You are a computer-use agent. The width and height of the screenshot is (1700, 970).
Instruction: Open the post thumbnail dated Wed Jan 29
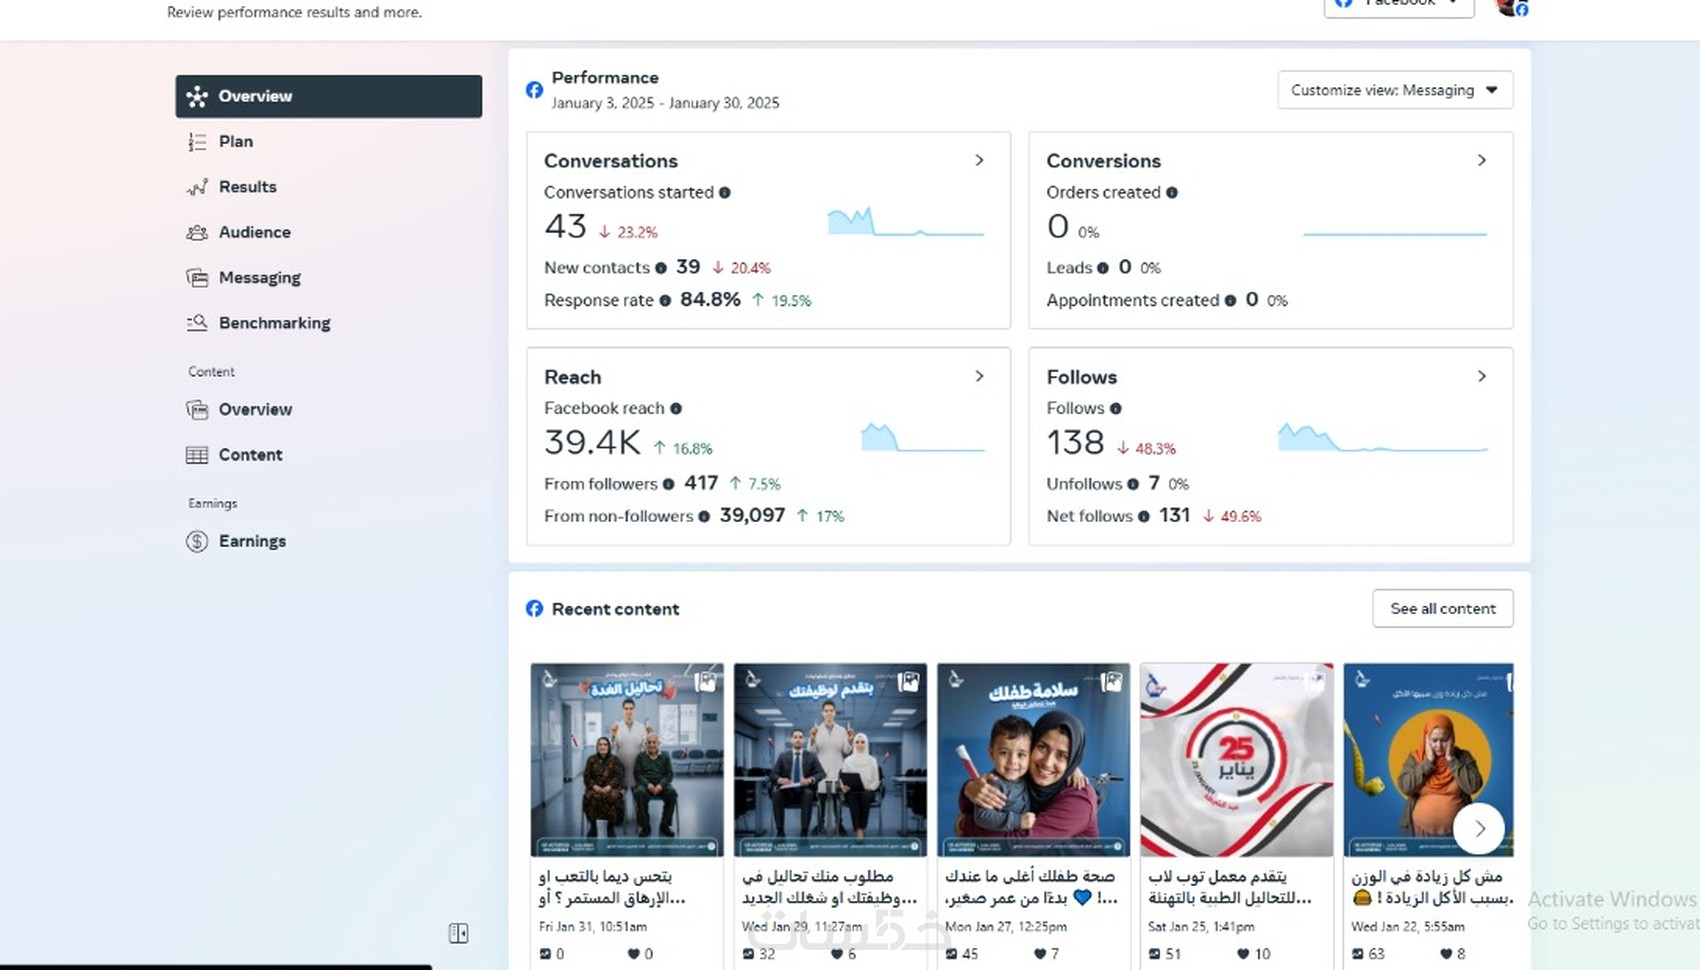point(830,760)
